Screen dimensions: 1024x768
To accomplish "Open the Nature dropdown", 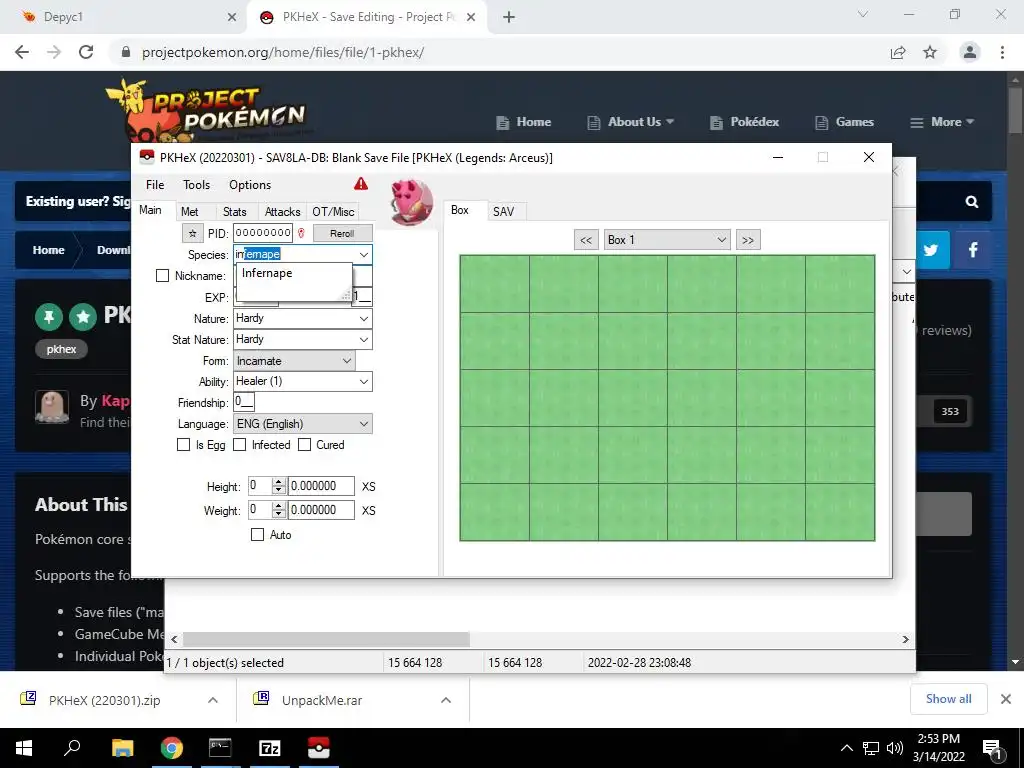I will point(364,319).
